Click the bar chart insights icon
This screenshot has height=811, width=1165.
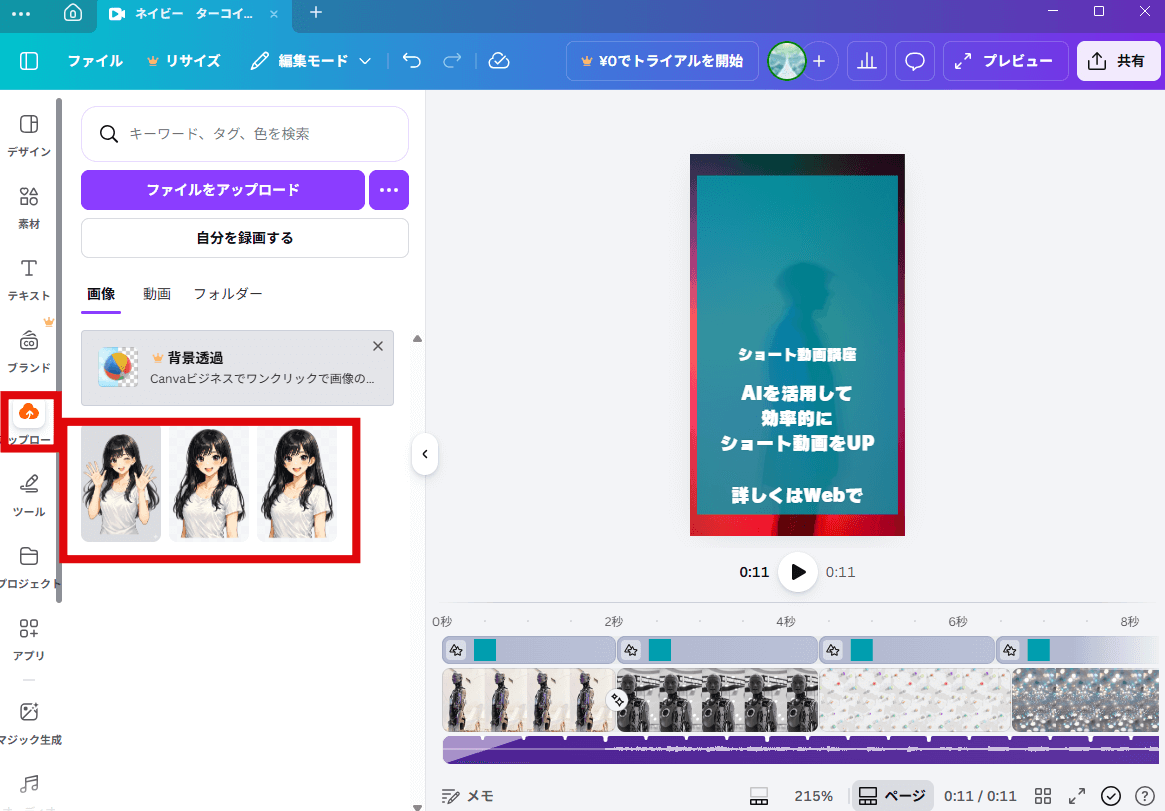pyautogui.click(x=866, y=61)
